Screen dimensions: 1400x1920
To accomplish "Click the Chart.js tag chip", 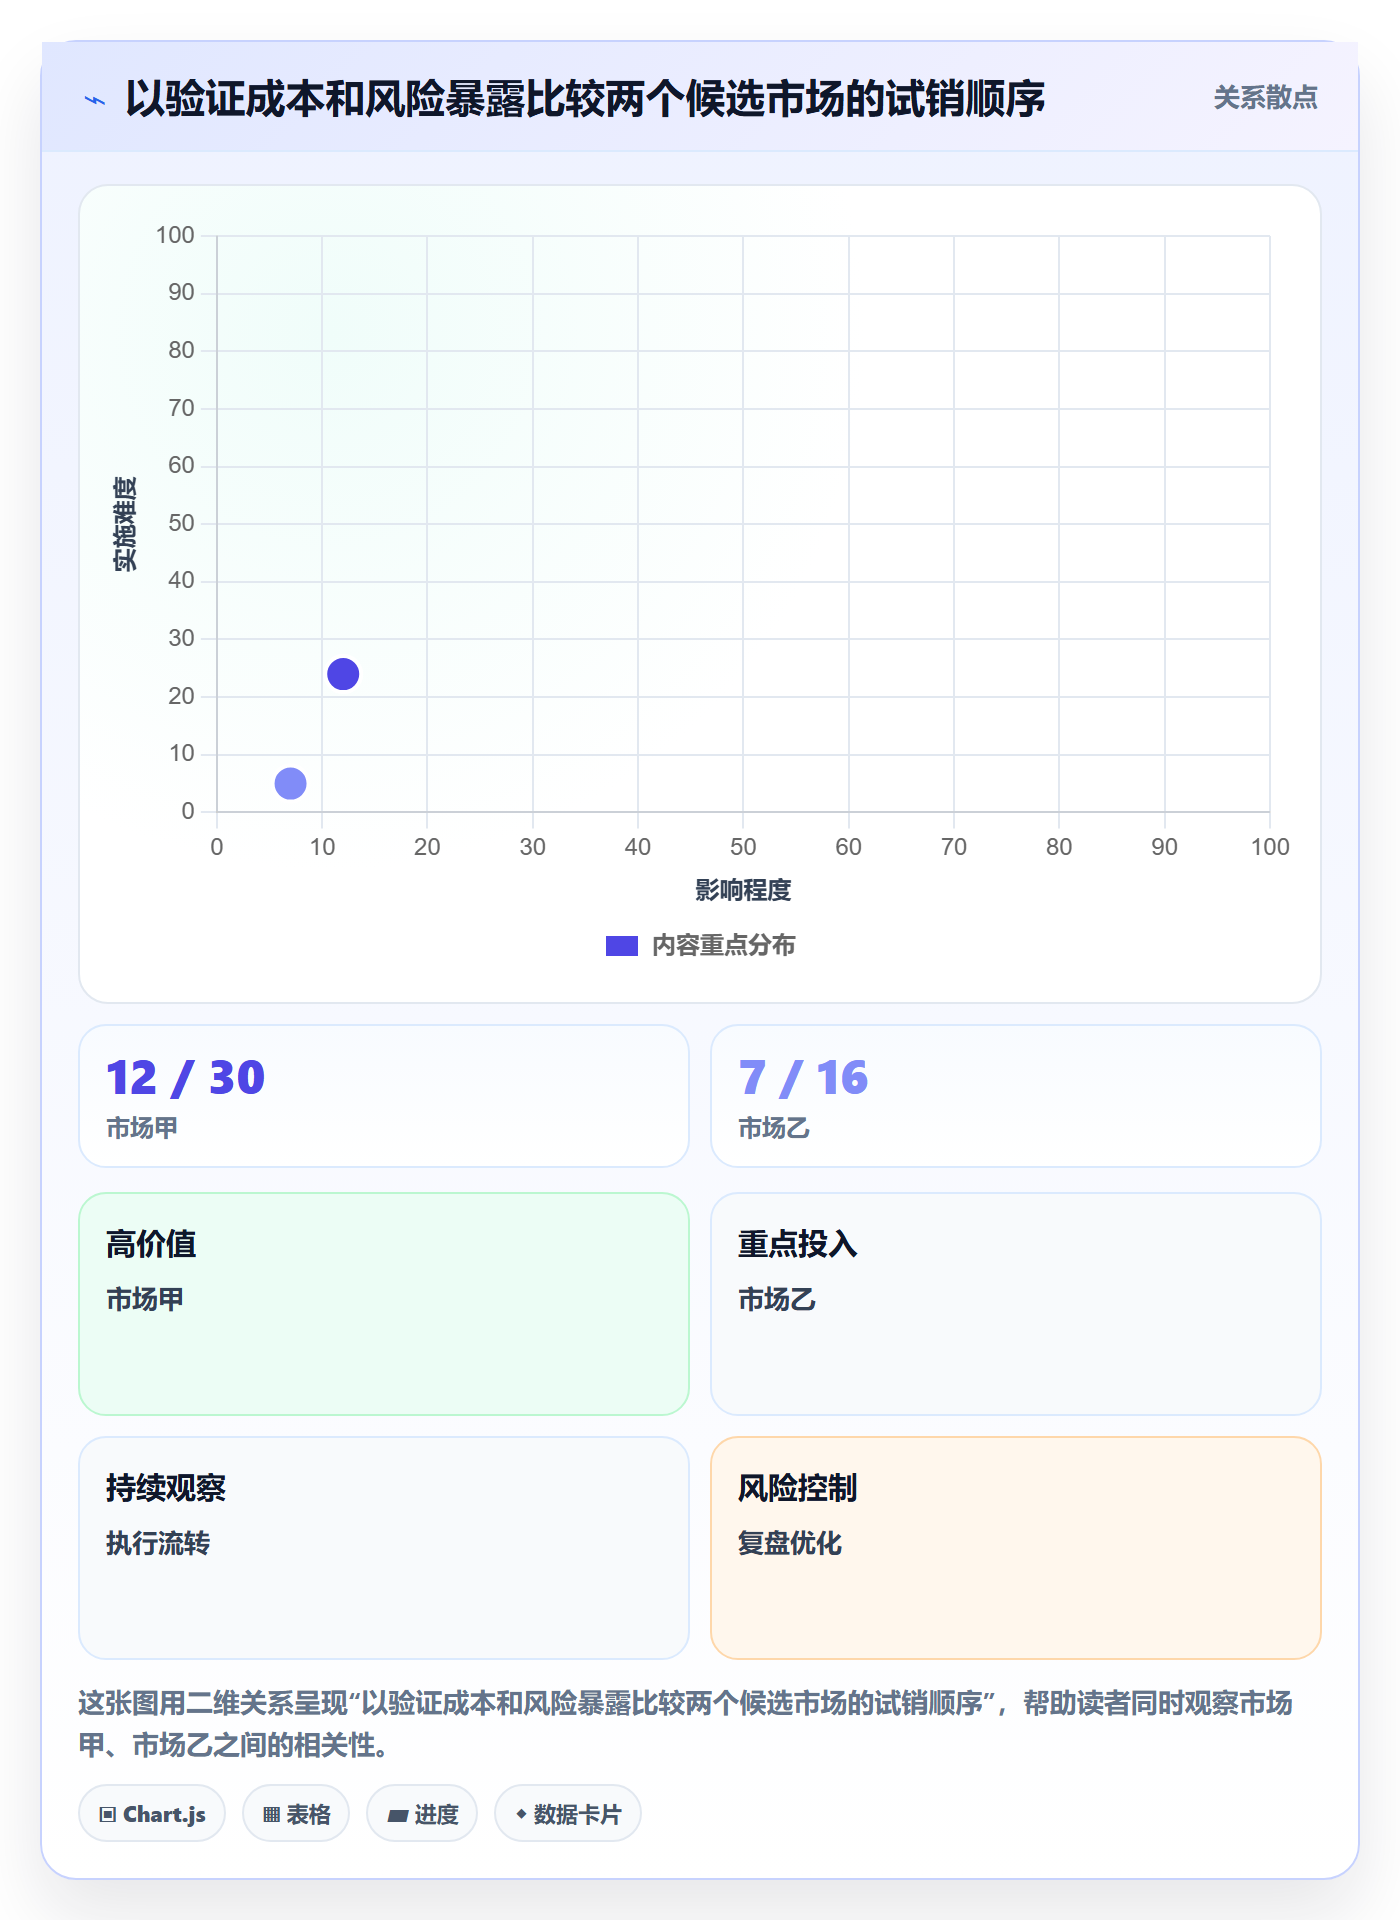I will pyautogui.click(x=152, y=1814).
